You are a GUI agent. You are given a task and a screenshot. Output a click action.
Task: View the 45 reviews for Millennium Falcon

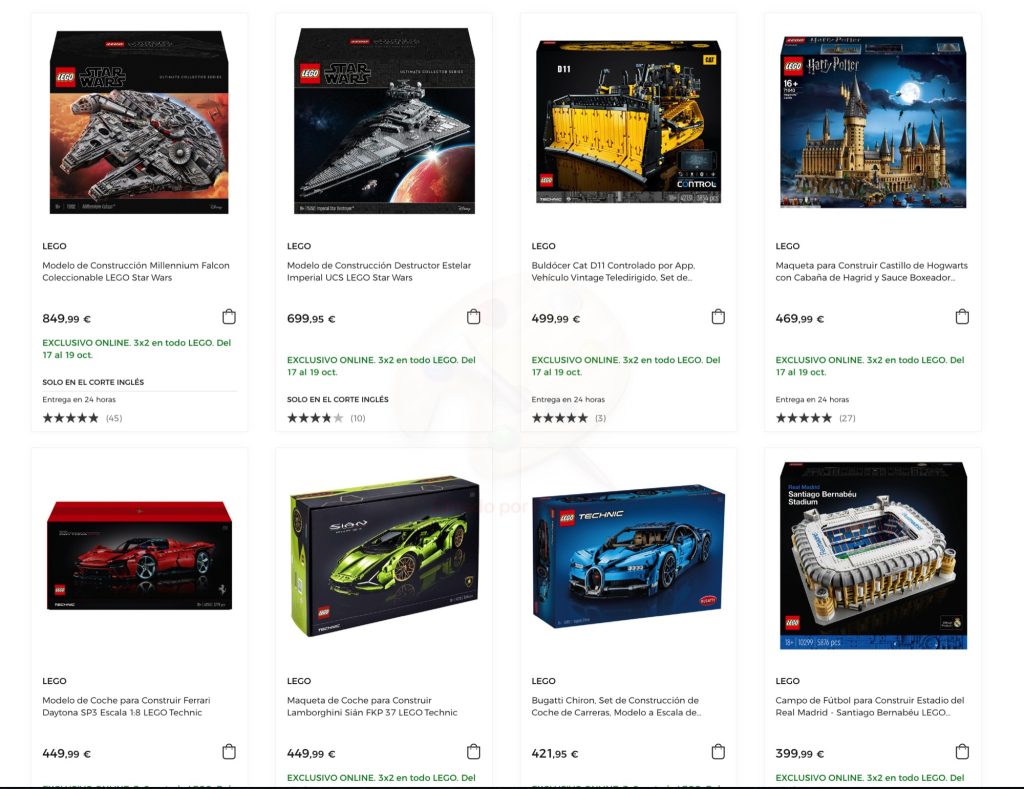82,418
